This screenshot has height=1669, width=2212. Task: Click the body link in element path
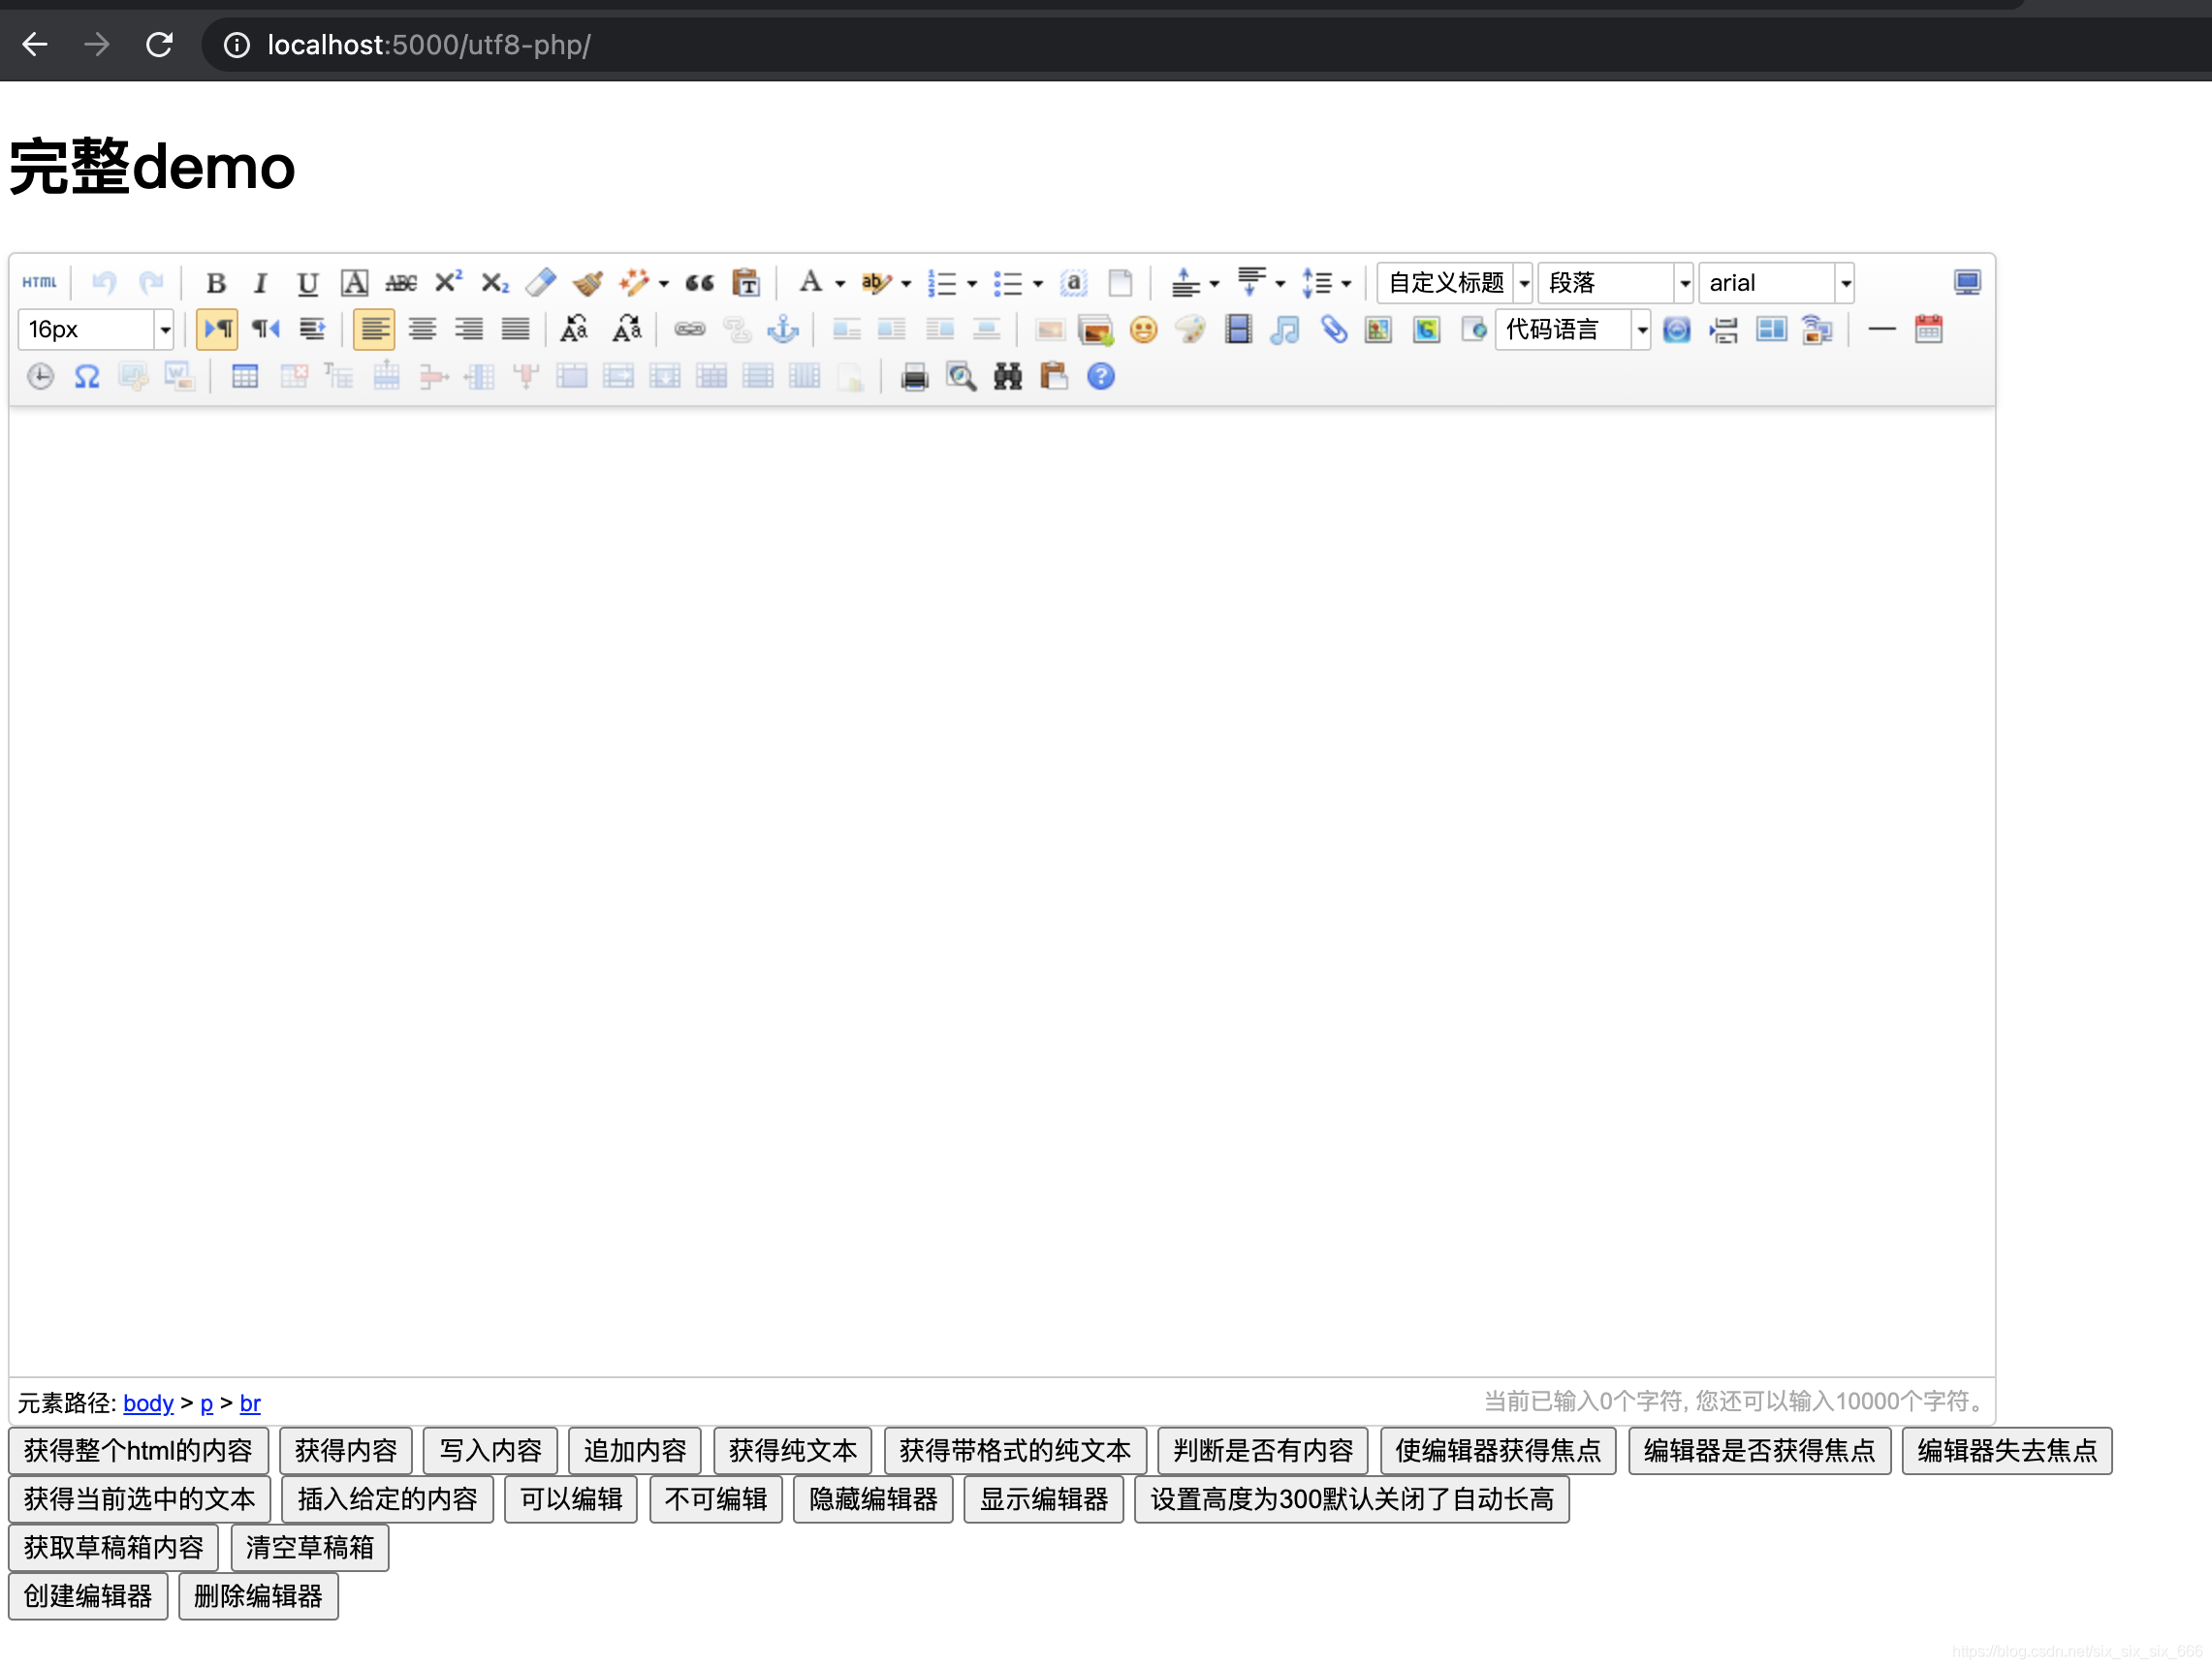click(148, 1403)
